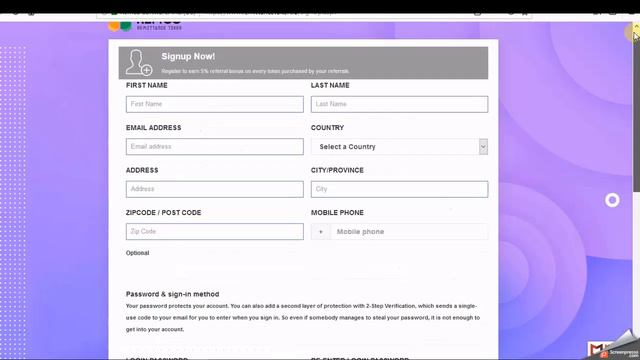This screenshot has width=640, height=360.
Task: Click the 'CITY/PROVINCE' label
Action: click(x=337, y=170)
